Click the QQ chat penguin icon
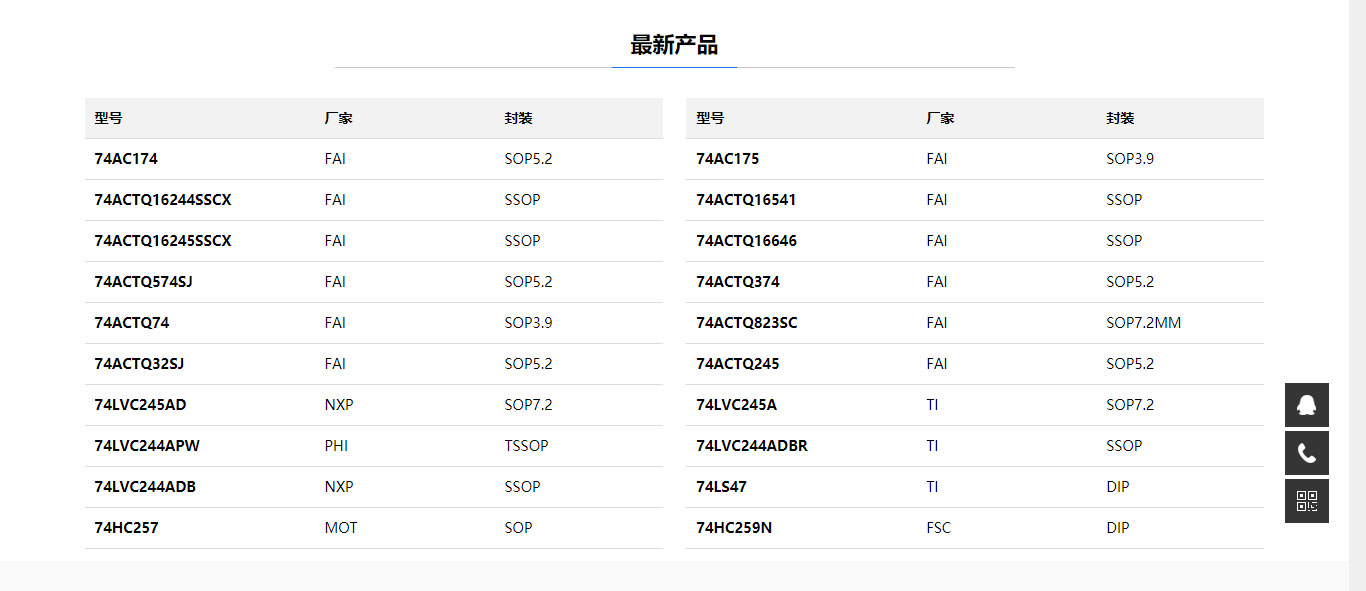Viewport: 1366px width, 591px height. click(x=1306, y=405)
